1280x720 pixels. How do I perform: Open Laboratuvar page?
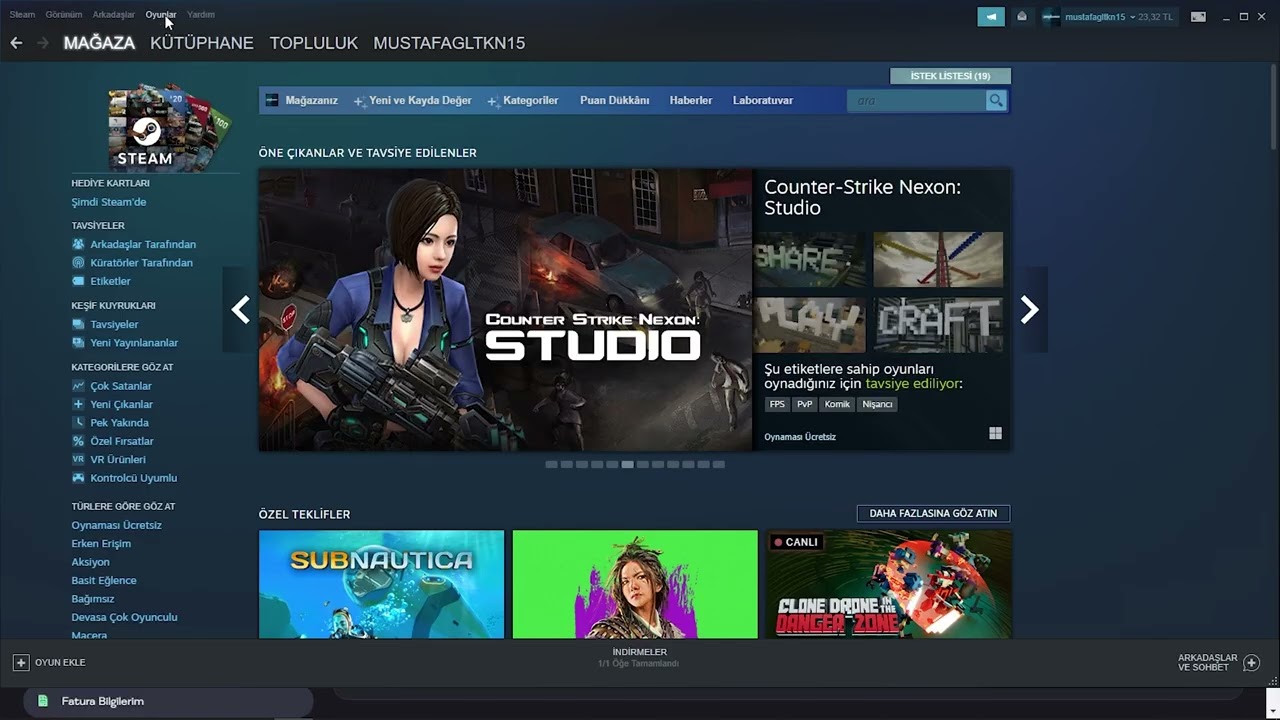763,100
